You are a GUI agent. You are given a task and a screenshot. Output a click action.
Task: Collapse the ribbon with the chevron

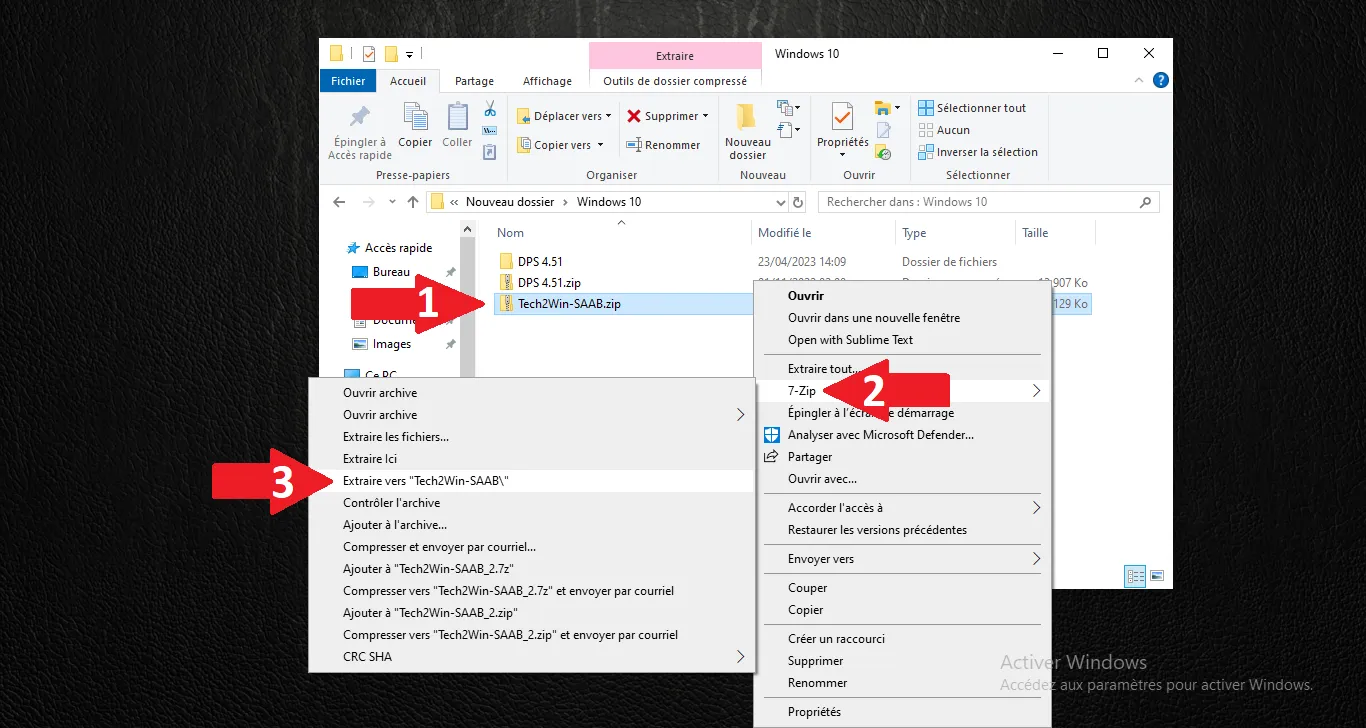[1141, 81]
